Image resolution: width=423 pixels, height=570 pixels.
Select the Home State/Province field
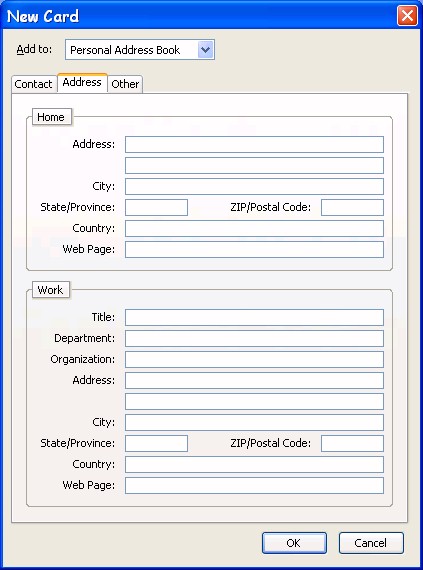point(156,208)
